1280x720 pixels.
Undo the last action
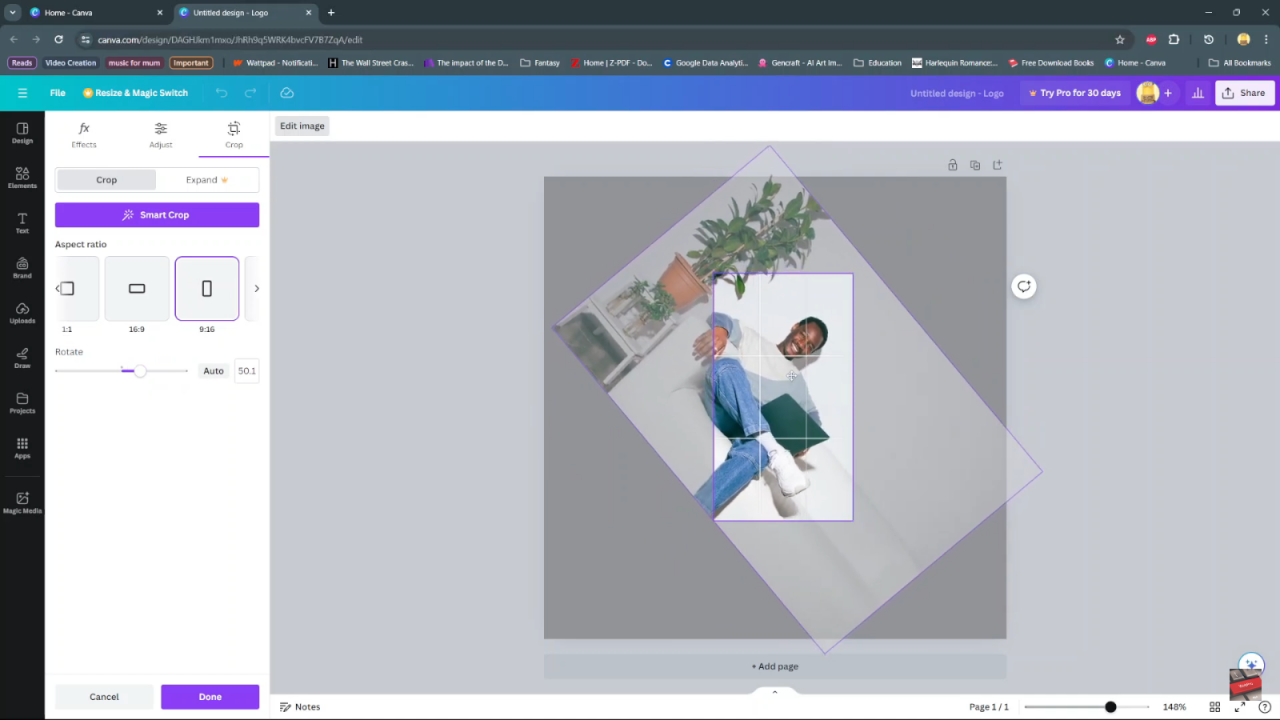pyautogui.click(x=221, y=93)
